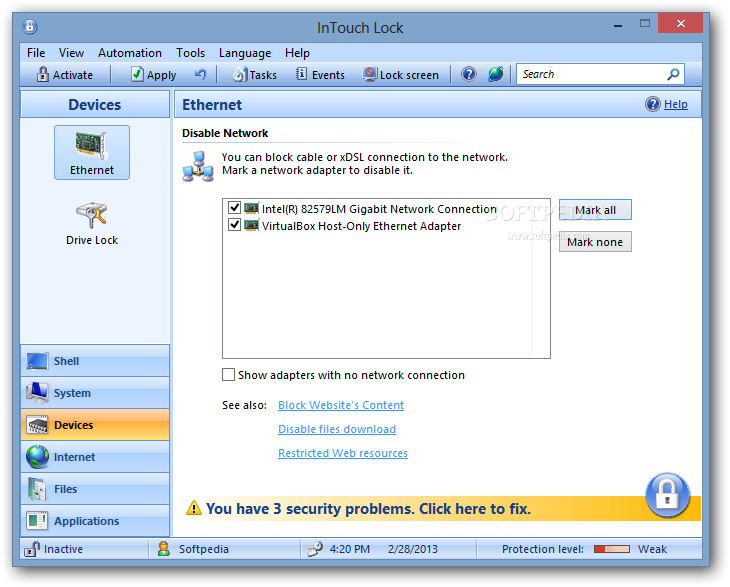This screenshot has width=730, height=587.
Task: Select the Ethernet device icon
Action: pyautogui.click(x=92, y=152)
